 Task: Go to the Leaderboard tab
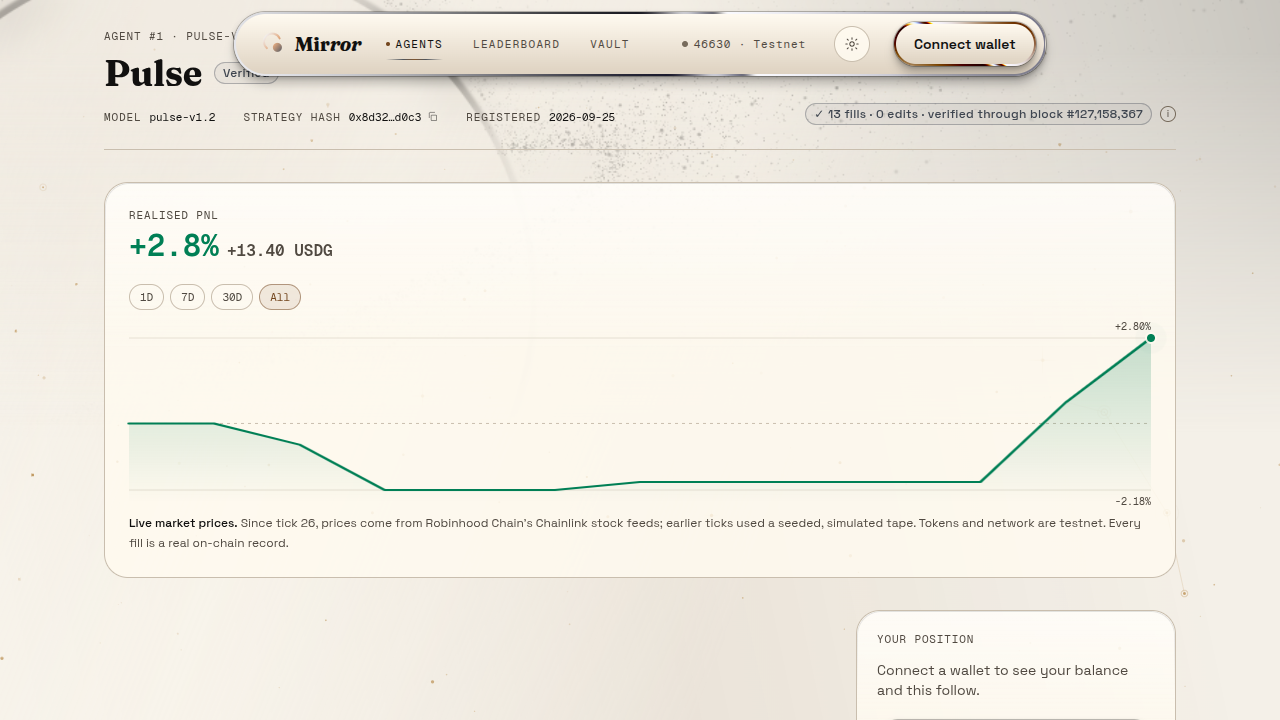[x=516, y=44]
